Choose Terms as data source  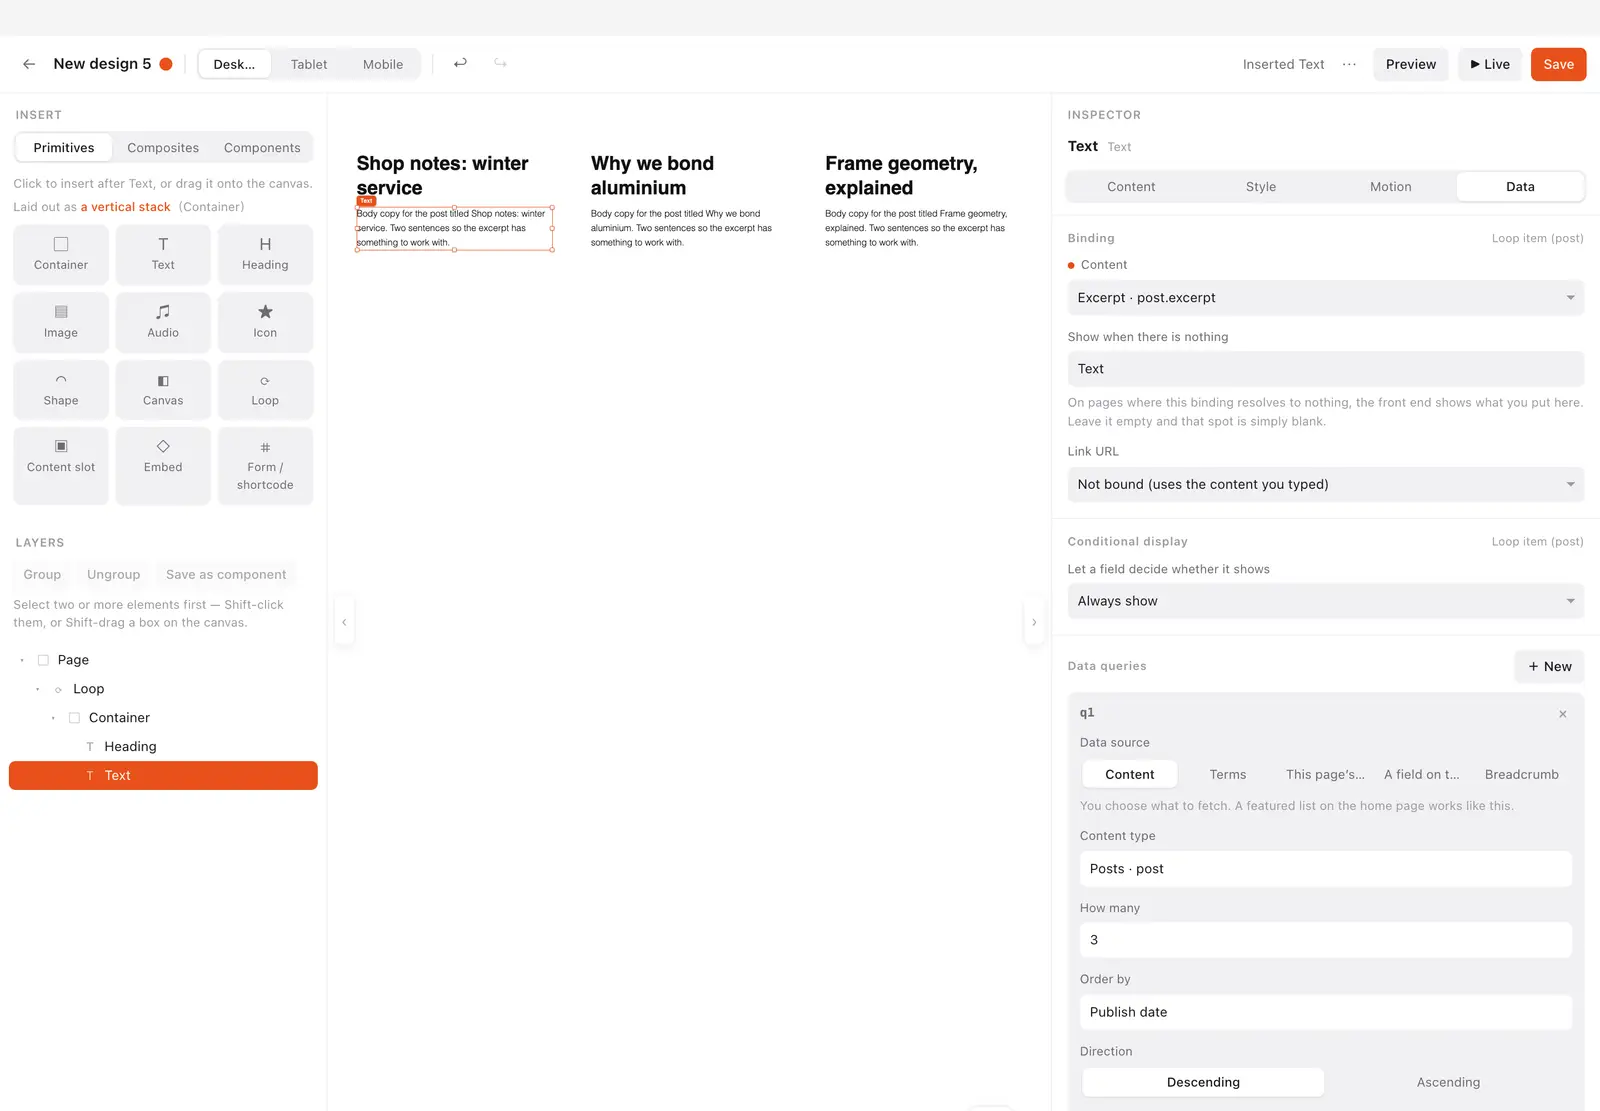pyautogui.click(x=1228, y=774)
